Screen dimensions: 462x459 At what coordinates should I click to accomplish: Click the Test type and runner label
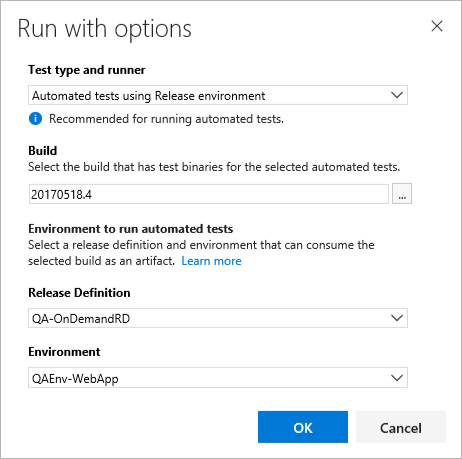pyautogui.click(x=87, y=70)
